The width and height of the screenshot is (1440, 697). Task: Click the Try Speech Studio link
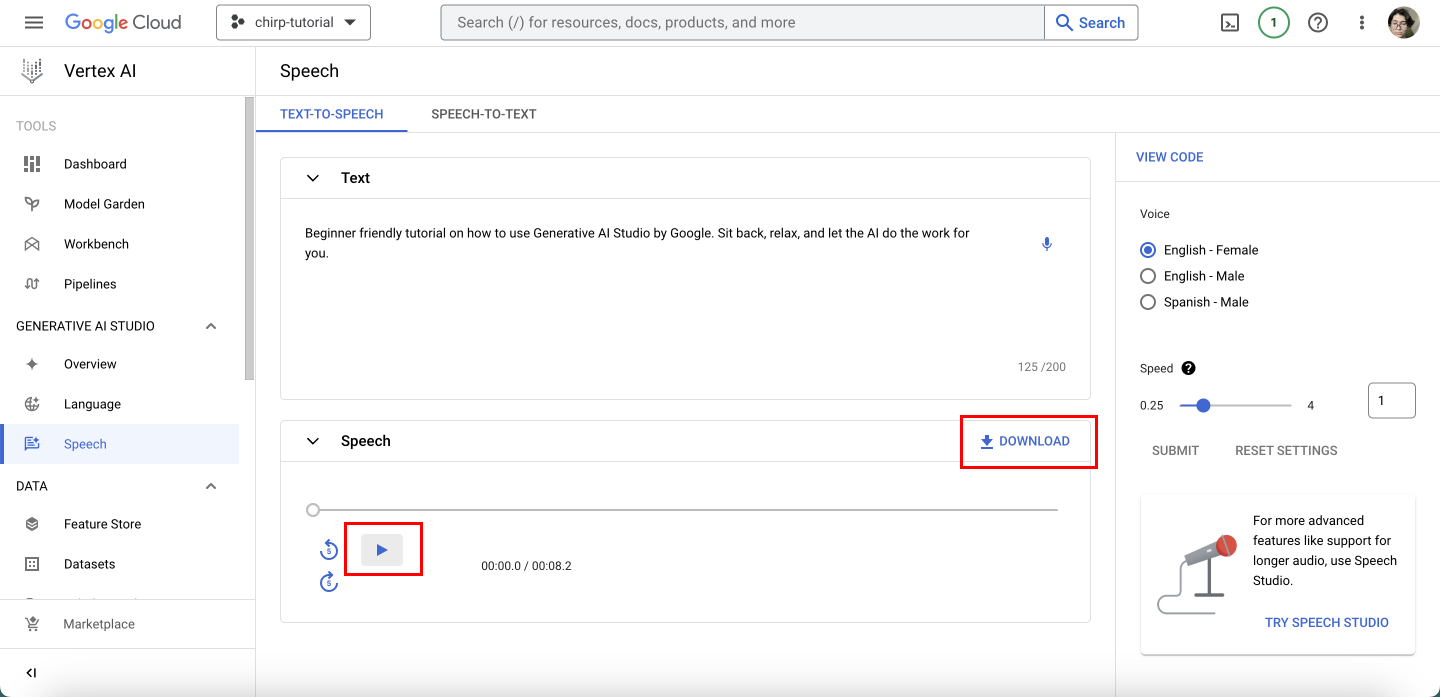pyautogui.click(x=1326, y=622)
